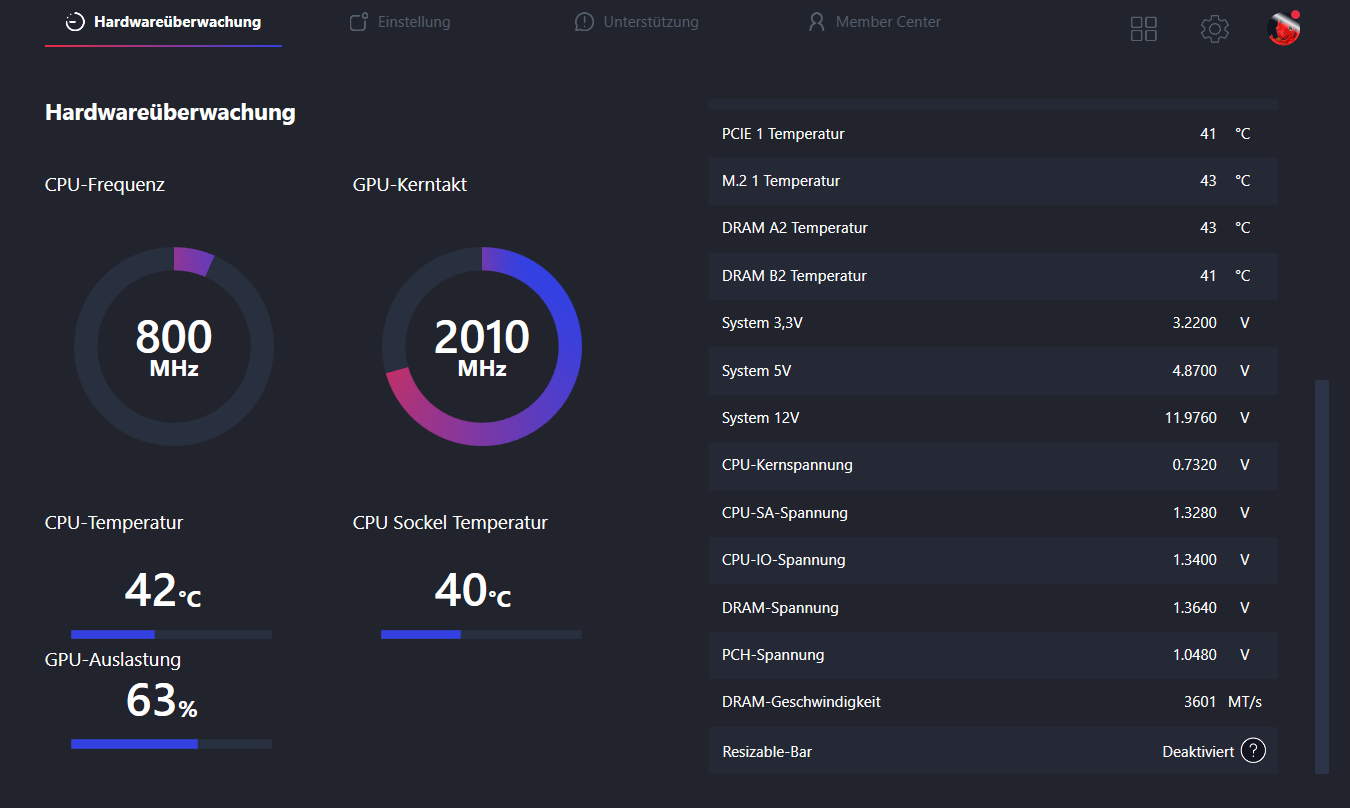Click the Member Center person icon
The image size is (1350, 808).
point(817,22)
